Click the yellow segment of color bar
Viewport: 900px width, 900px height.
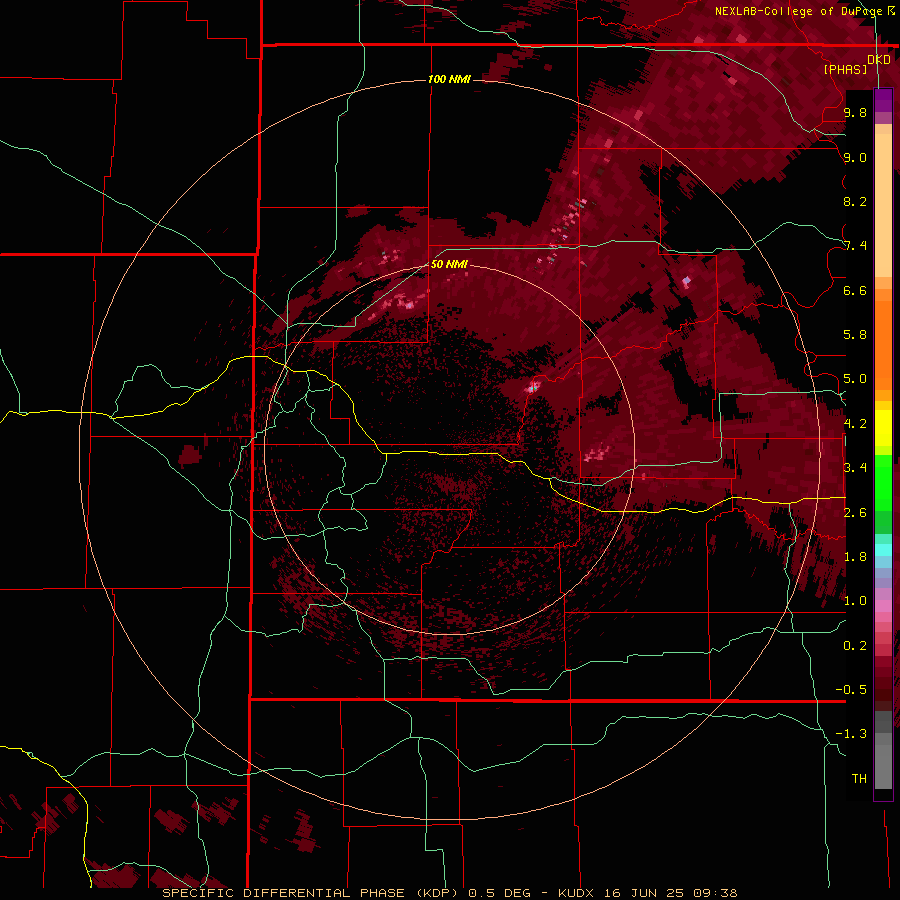coord(883,428)
